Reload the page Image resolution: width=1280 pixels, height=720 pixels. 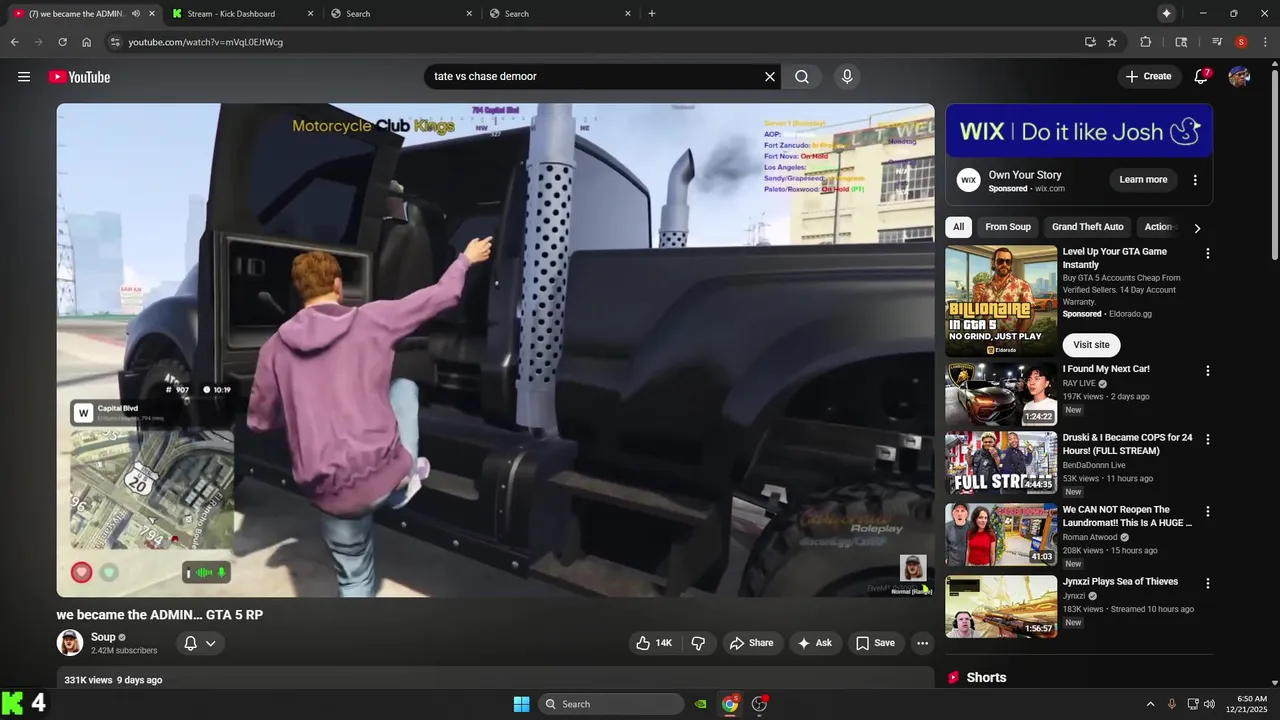(x=62, y=42)
